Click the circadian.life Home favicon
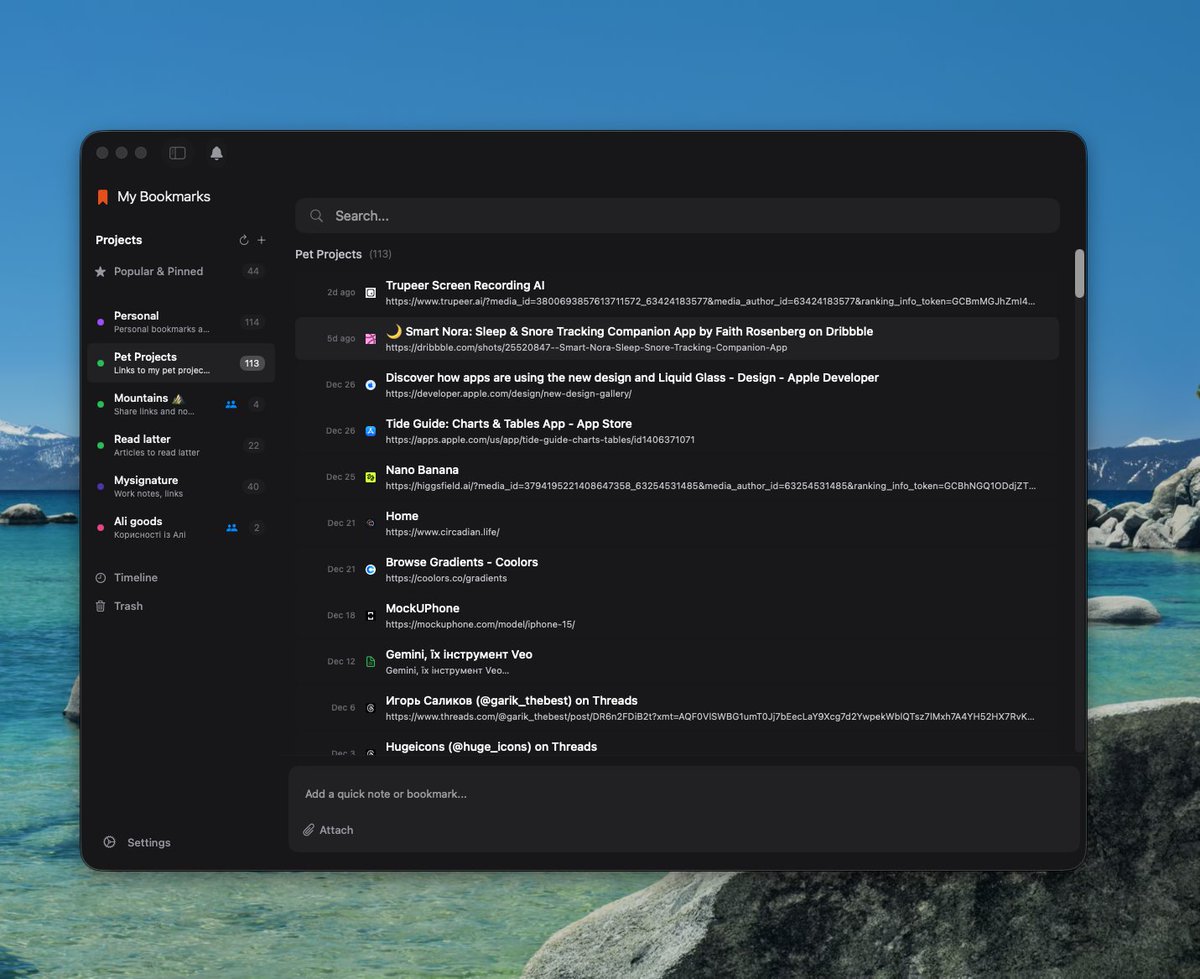The height and width of the screenshot is (979, 1200). (370, 523)
